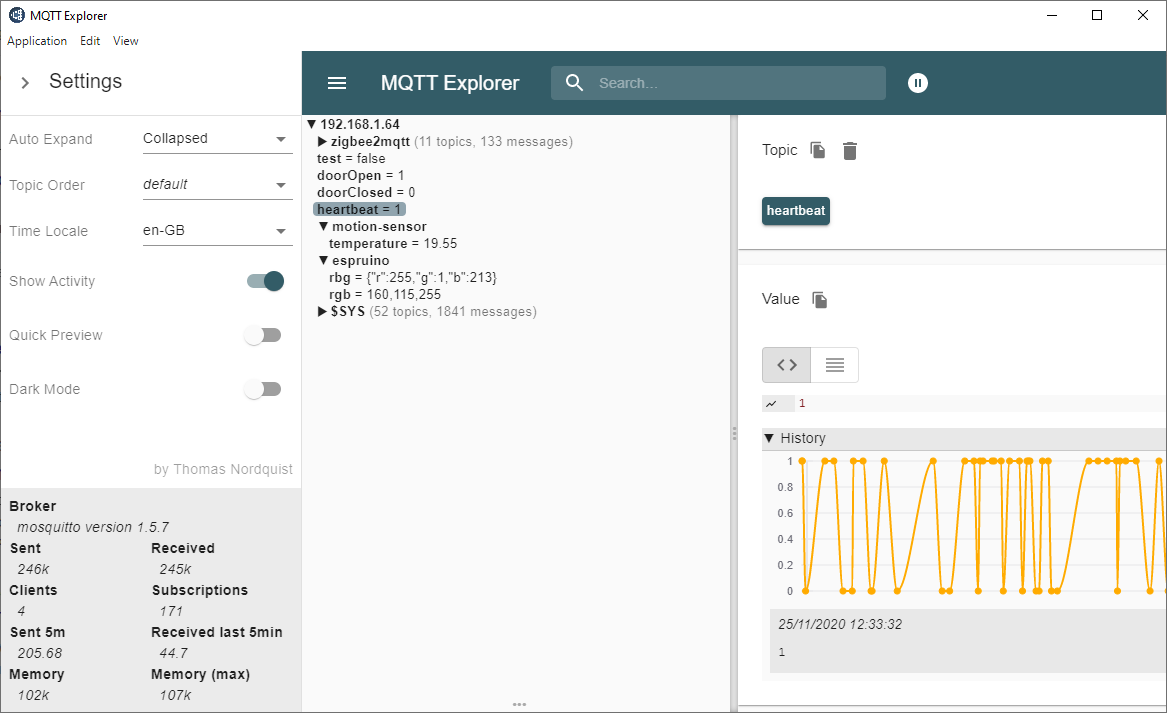Click the MQTT Explorer app icon in title bar
This screenshot has height=713, width=1167.
click(16, 15)
